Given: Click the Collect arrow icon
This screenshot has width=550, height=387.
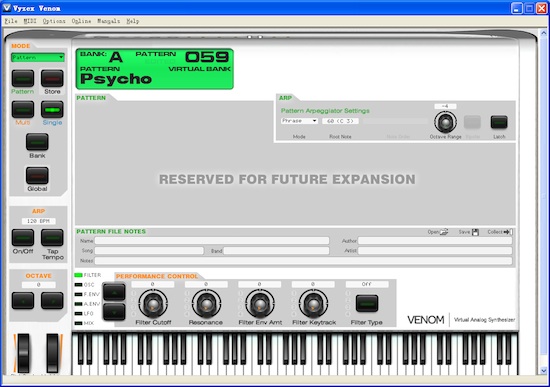Looking at the screenshot, I should point(508,232).
